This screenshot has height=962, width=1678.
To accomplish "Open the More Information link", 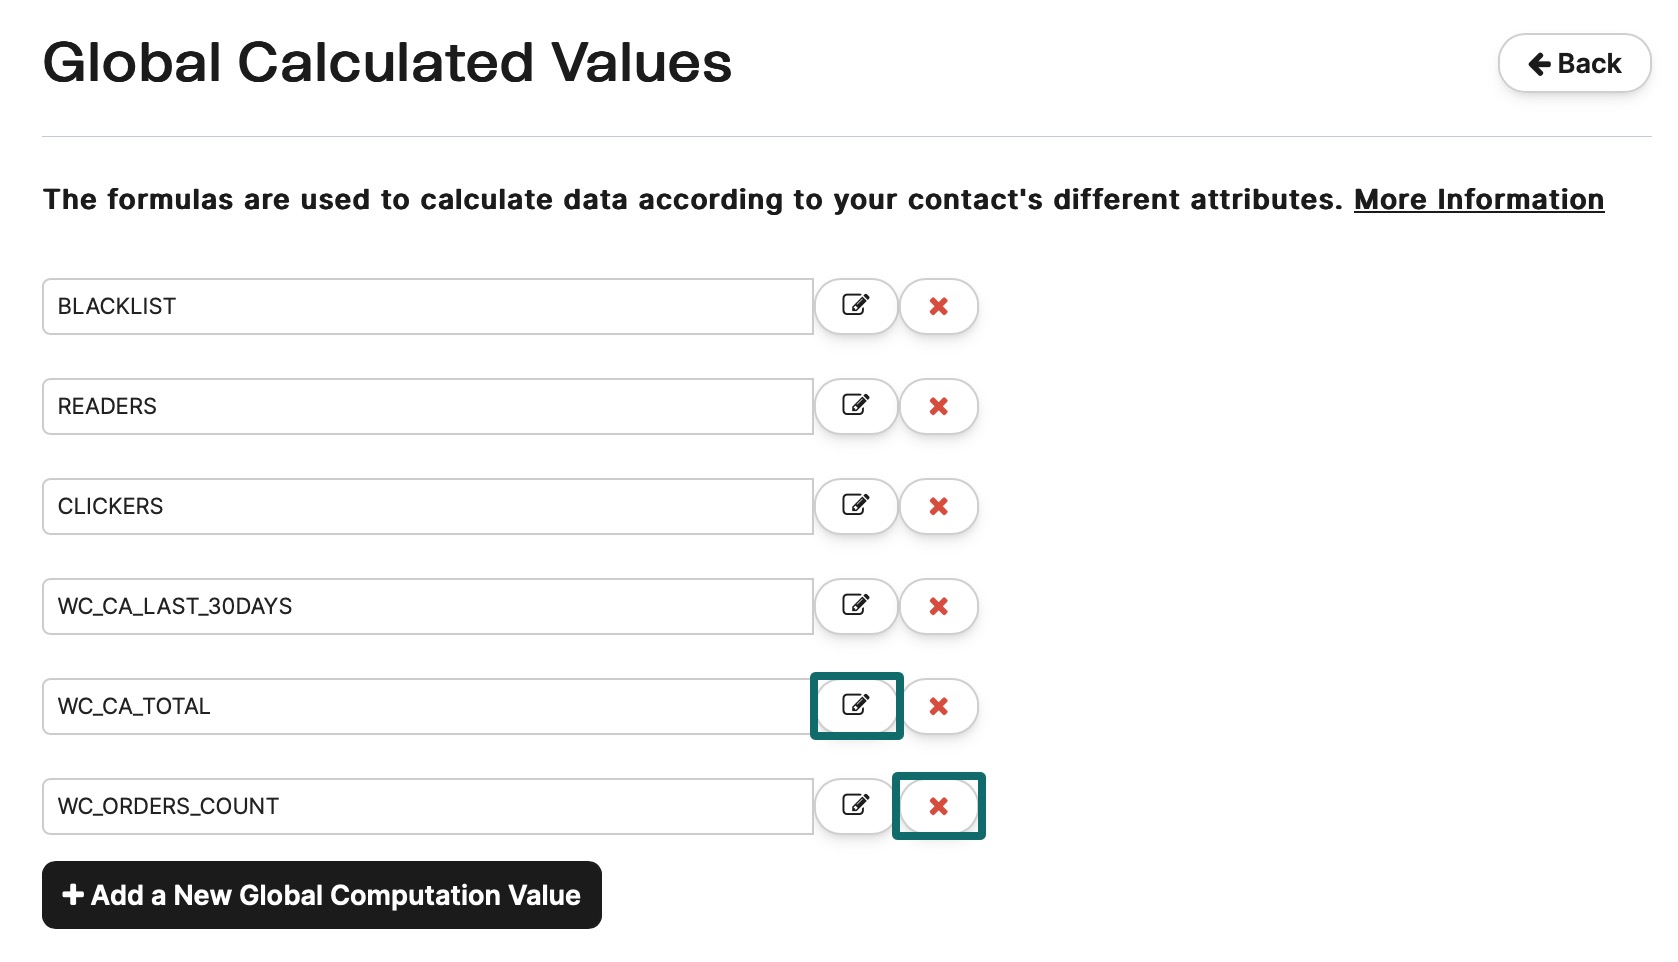I will click(1479, 200).
